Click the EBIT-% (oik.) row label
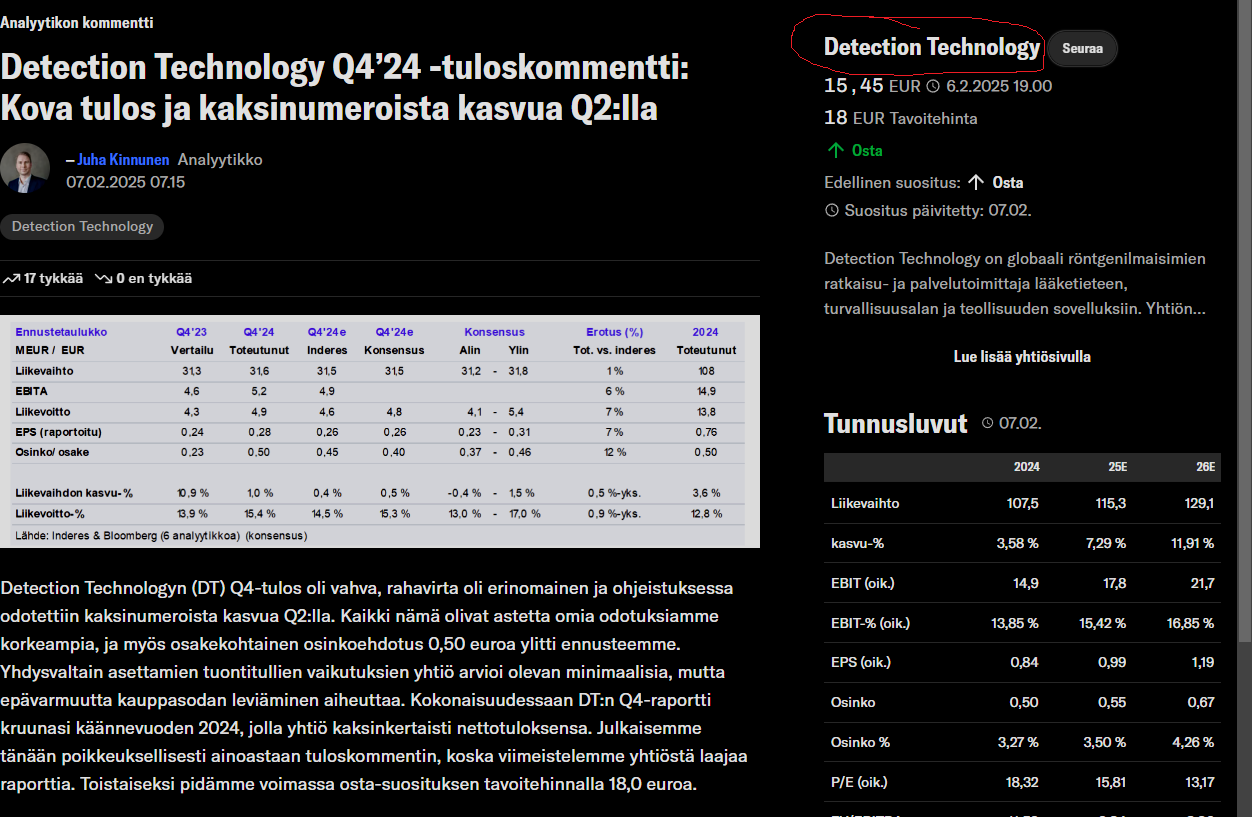Screen dimensions: 1252x817 pos(870,623)
